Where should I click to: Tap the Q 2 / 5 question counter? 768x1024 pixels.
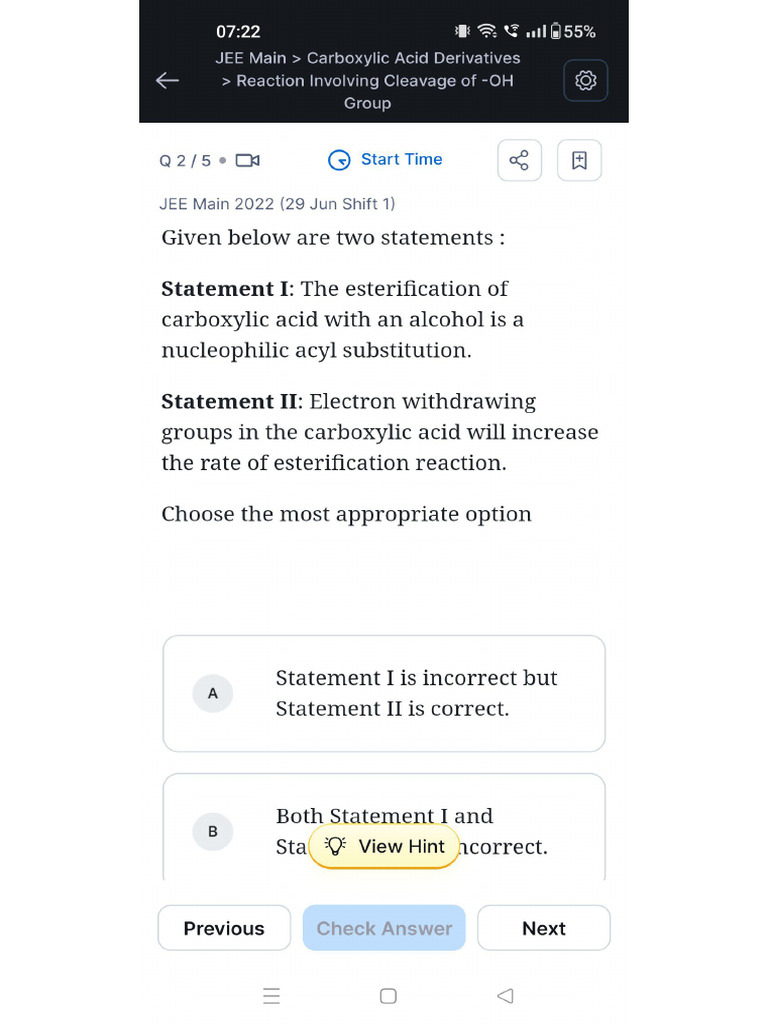tap(185, 160)
